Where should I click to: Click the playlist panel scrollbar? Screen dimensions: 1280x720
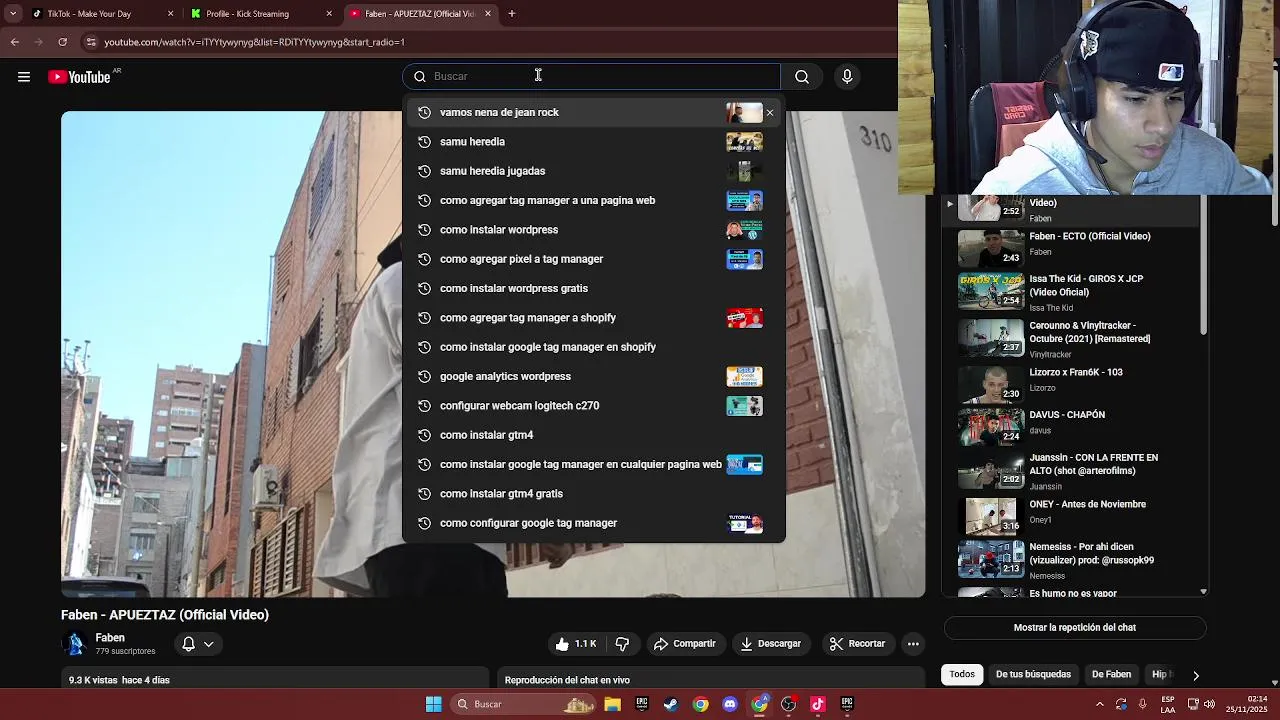click(1203, 265)
